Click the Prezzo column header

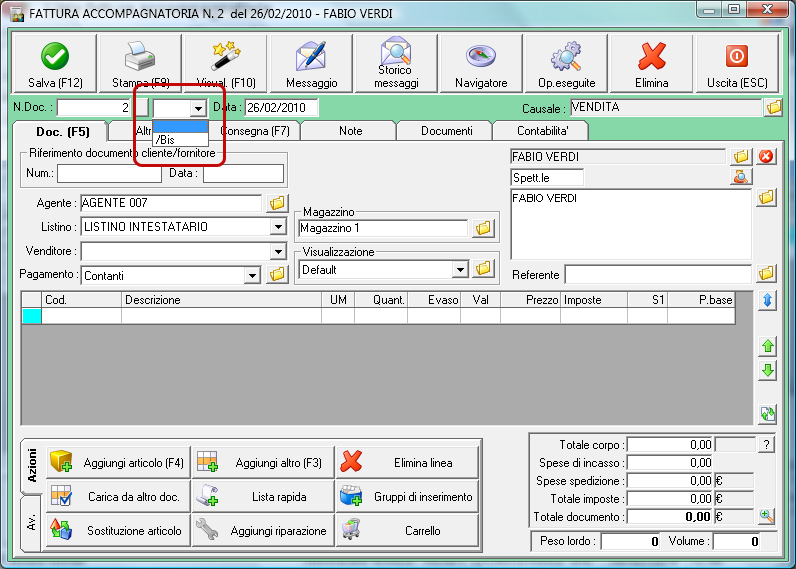(530, 300)
